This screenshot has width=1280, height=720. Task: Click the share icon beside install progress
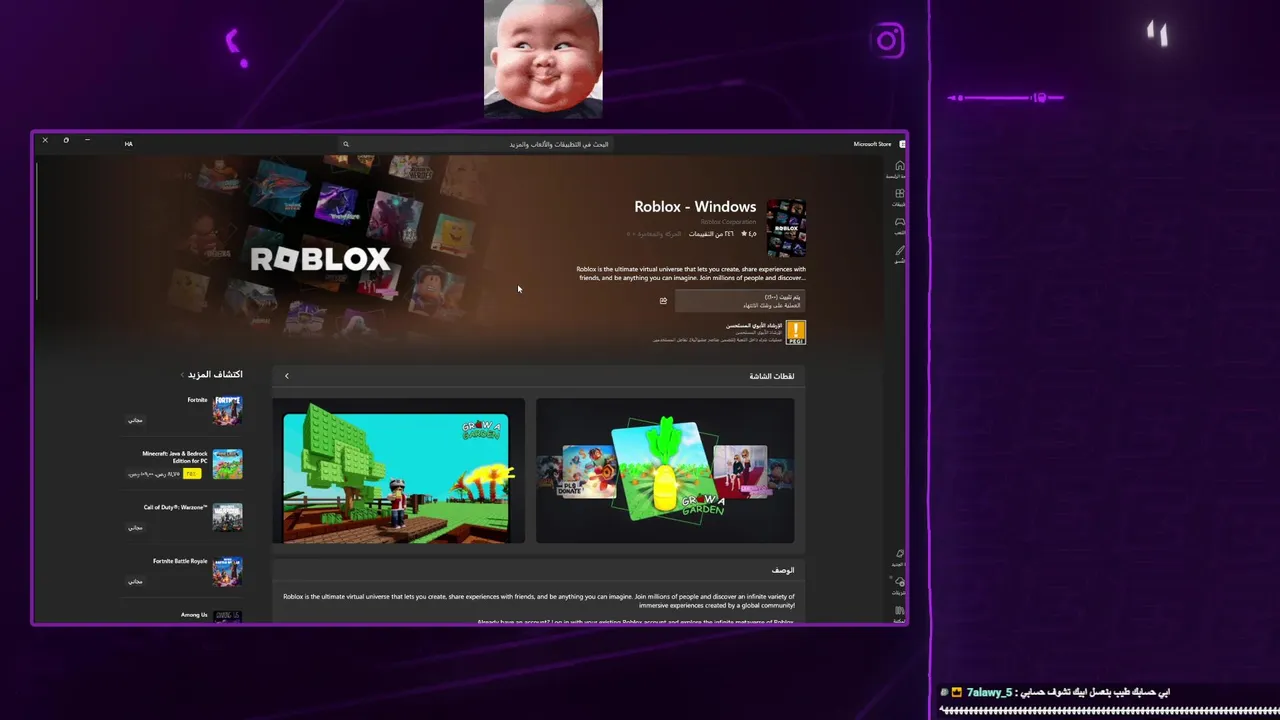pos(663,300)
